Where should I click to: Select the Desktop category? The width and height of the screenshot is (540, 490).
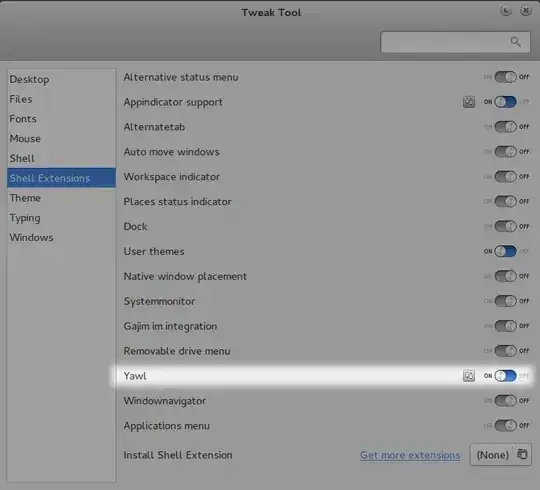click(x=29, y=80)
